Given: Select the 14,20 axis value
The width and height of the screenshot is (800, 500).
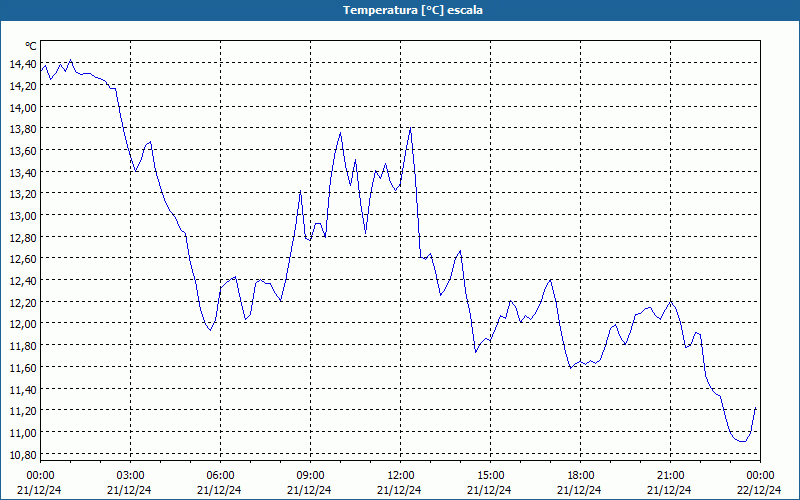Looking at the screenshot, I should pyautogui.click(x=23, y=86).
